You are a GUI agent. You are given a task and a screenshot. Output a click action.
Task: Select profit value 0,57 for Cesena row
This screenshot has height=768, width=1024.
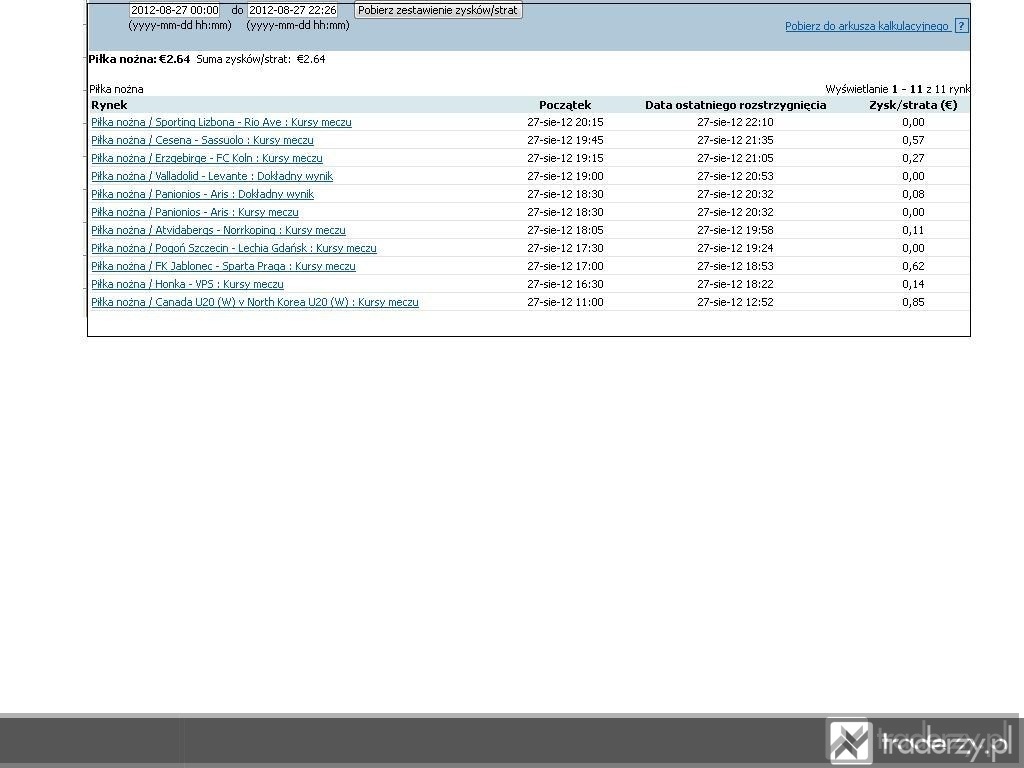pyautogui.click(x=913, y=140)
